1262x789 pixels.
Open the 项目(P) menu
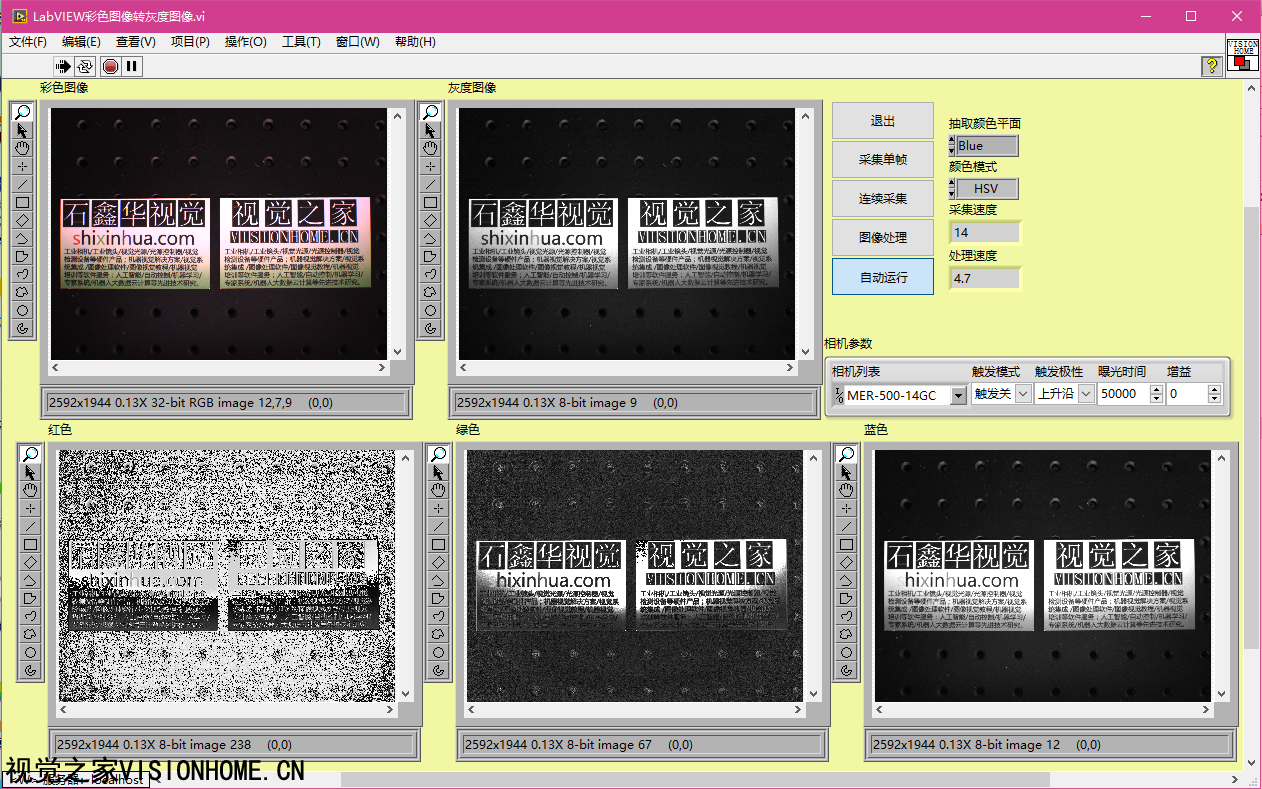click(x=190, y=42)
